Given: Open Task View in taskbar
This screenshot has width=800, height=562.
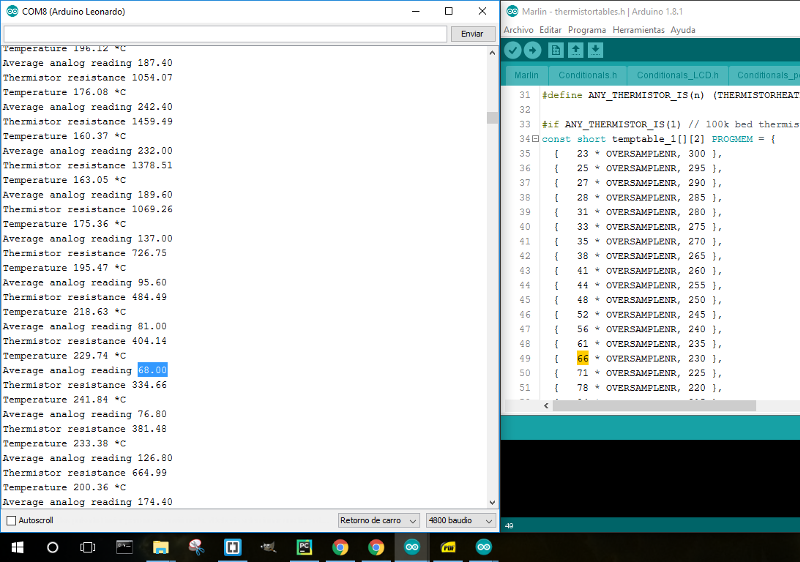Looking at the screenshot, I should pyautogui.click(x=88, y=547).
